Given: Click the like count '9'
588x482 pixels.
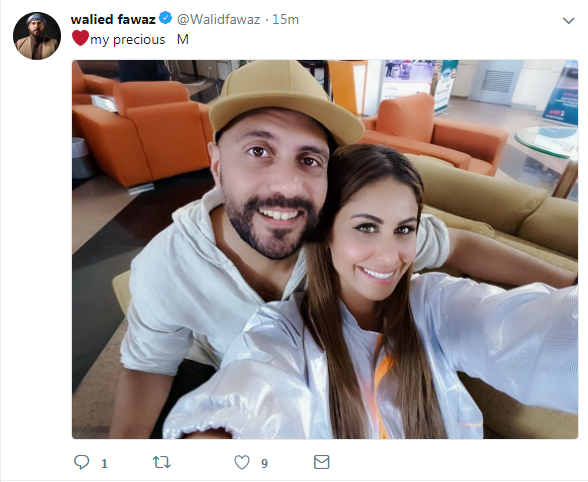Looking at the screenshot, I should [x=264, y=464].
